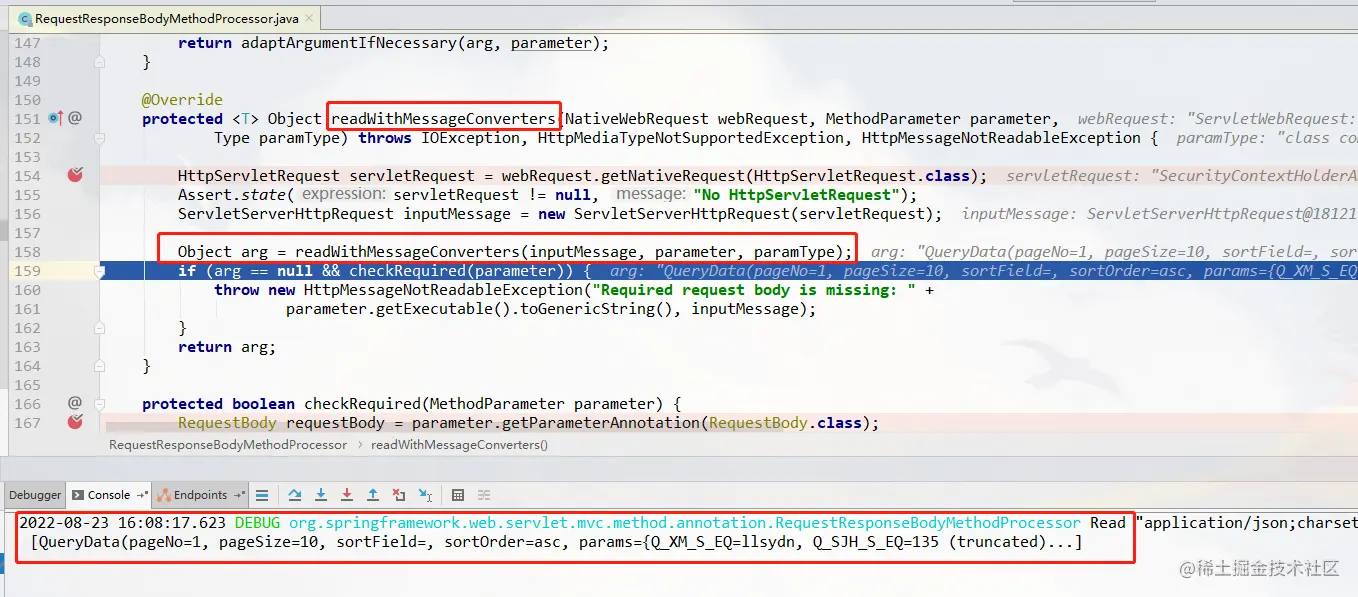The image size is (1358, 597).
Task: Click the readWithMessageConverters() breadcrumb
Action: [x=459, y=444]
